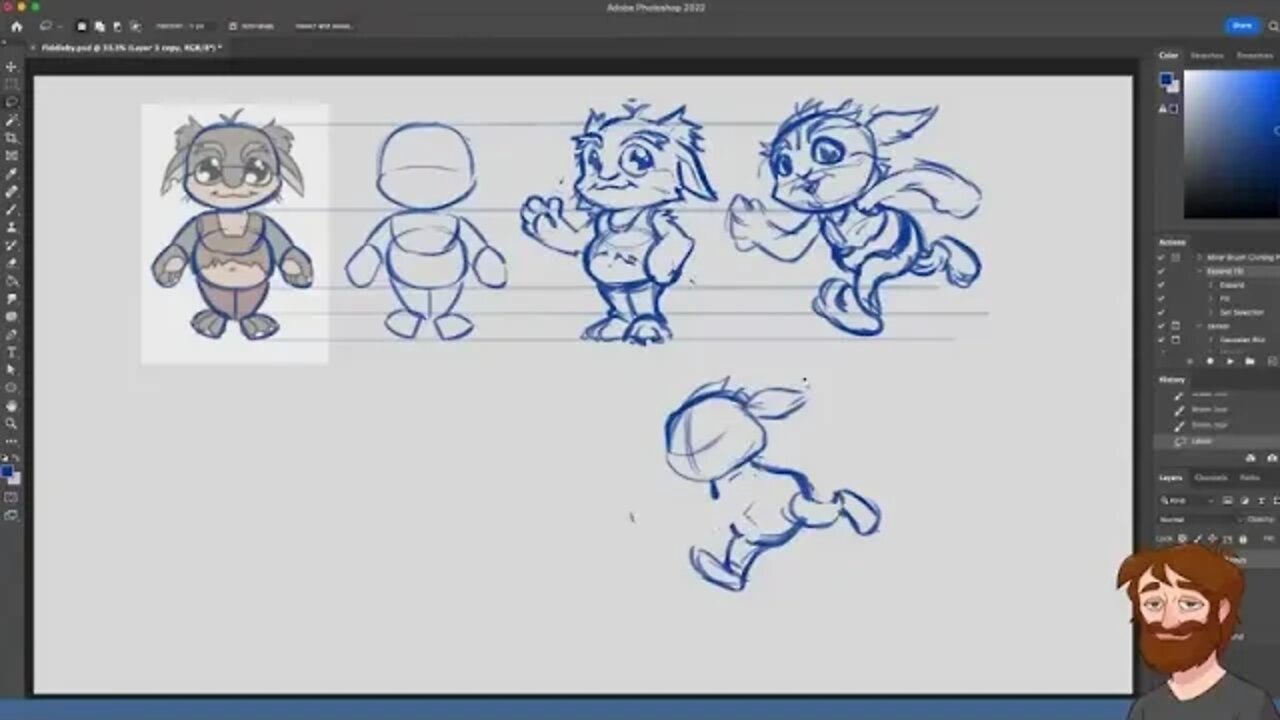1280x720 pixels.
Task: Select the Smudge tool
Action: coord(12,299)
